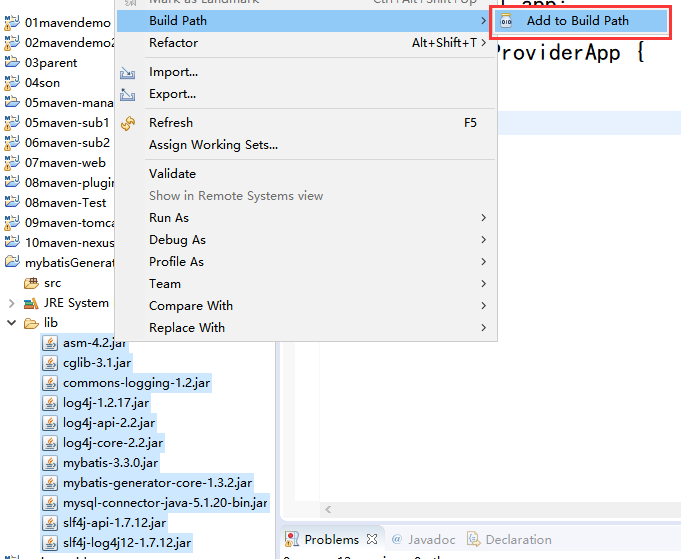
Task: Select 07maven-web project
Action: [x=65, y=162]
